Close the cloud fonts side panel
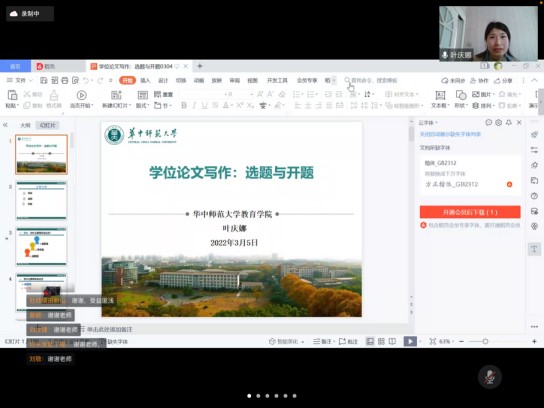Viewport: 544px width, 408px height. 519,122
